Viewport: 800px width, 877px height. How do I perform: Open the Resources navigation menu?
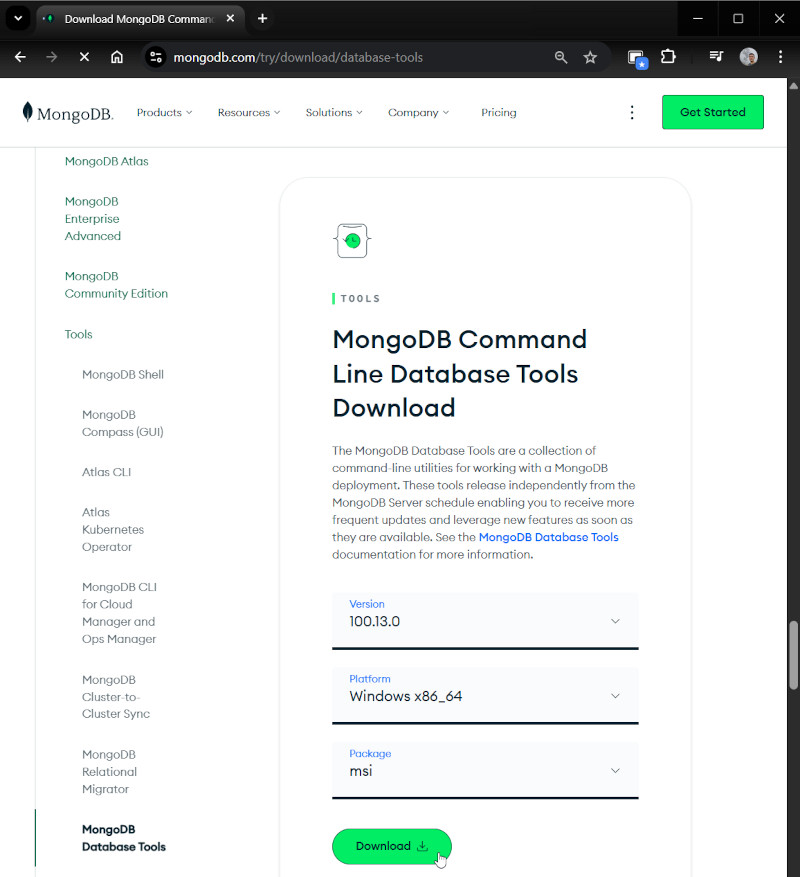coord(249,113)
